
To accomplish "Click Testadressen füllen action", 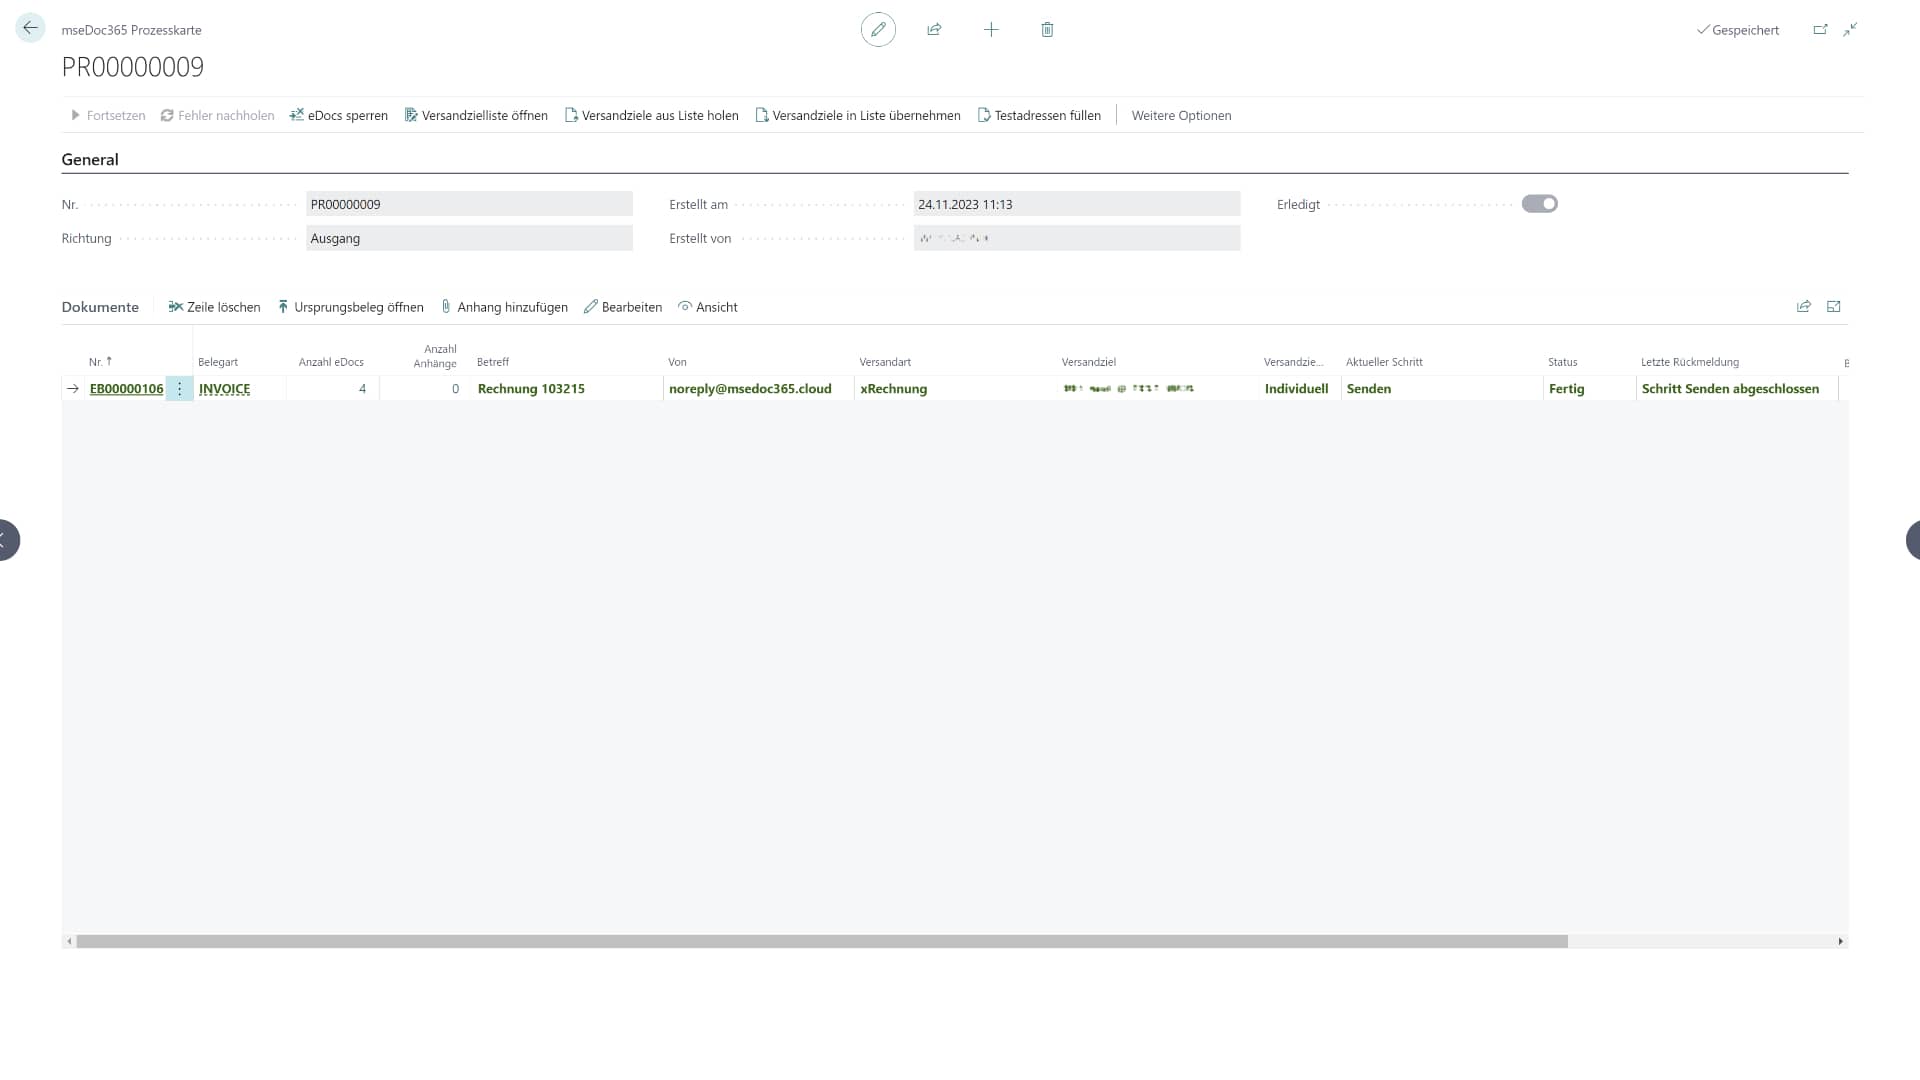I will point(1039,115).
